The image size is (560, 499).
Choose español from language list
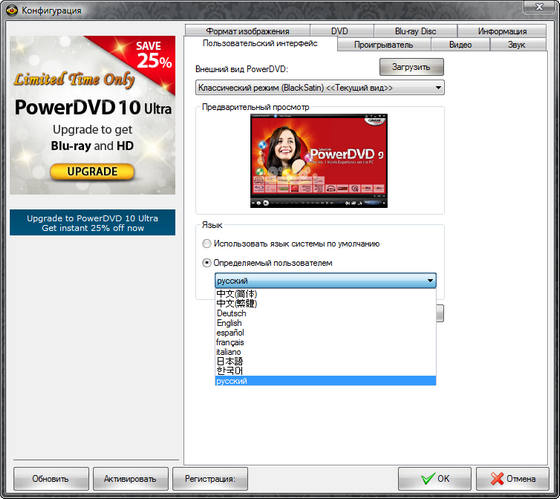325,333
